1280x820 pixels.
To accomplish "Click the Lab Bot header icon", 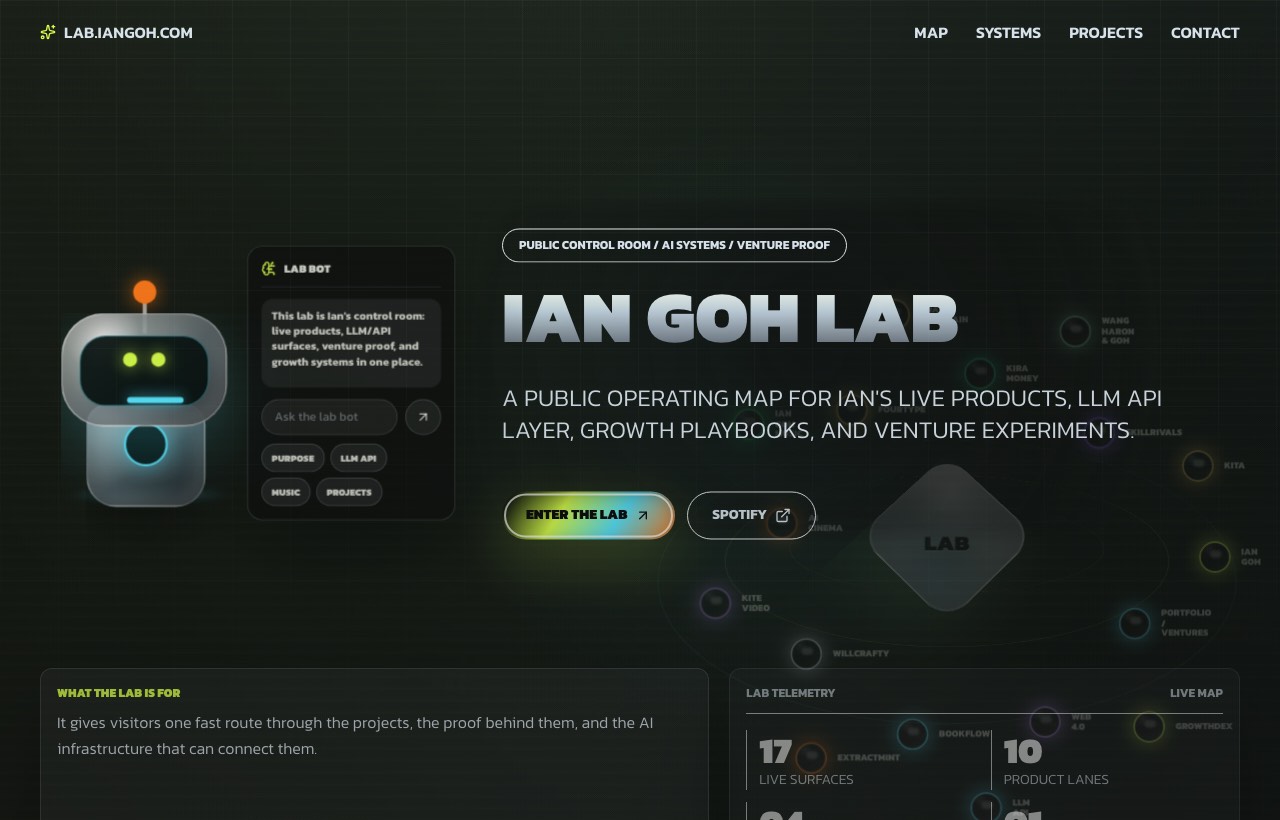I will (268, 268).
